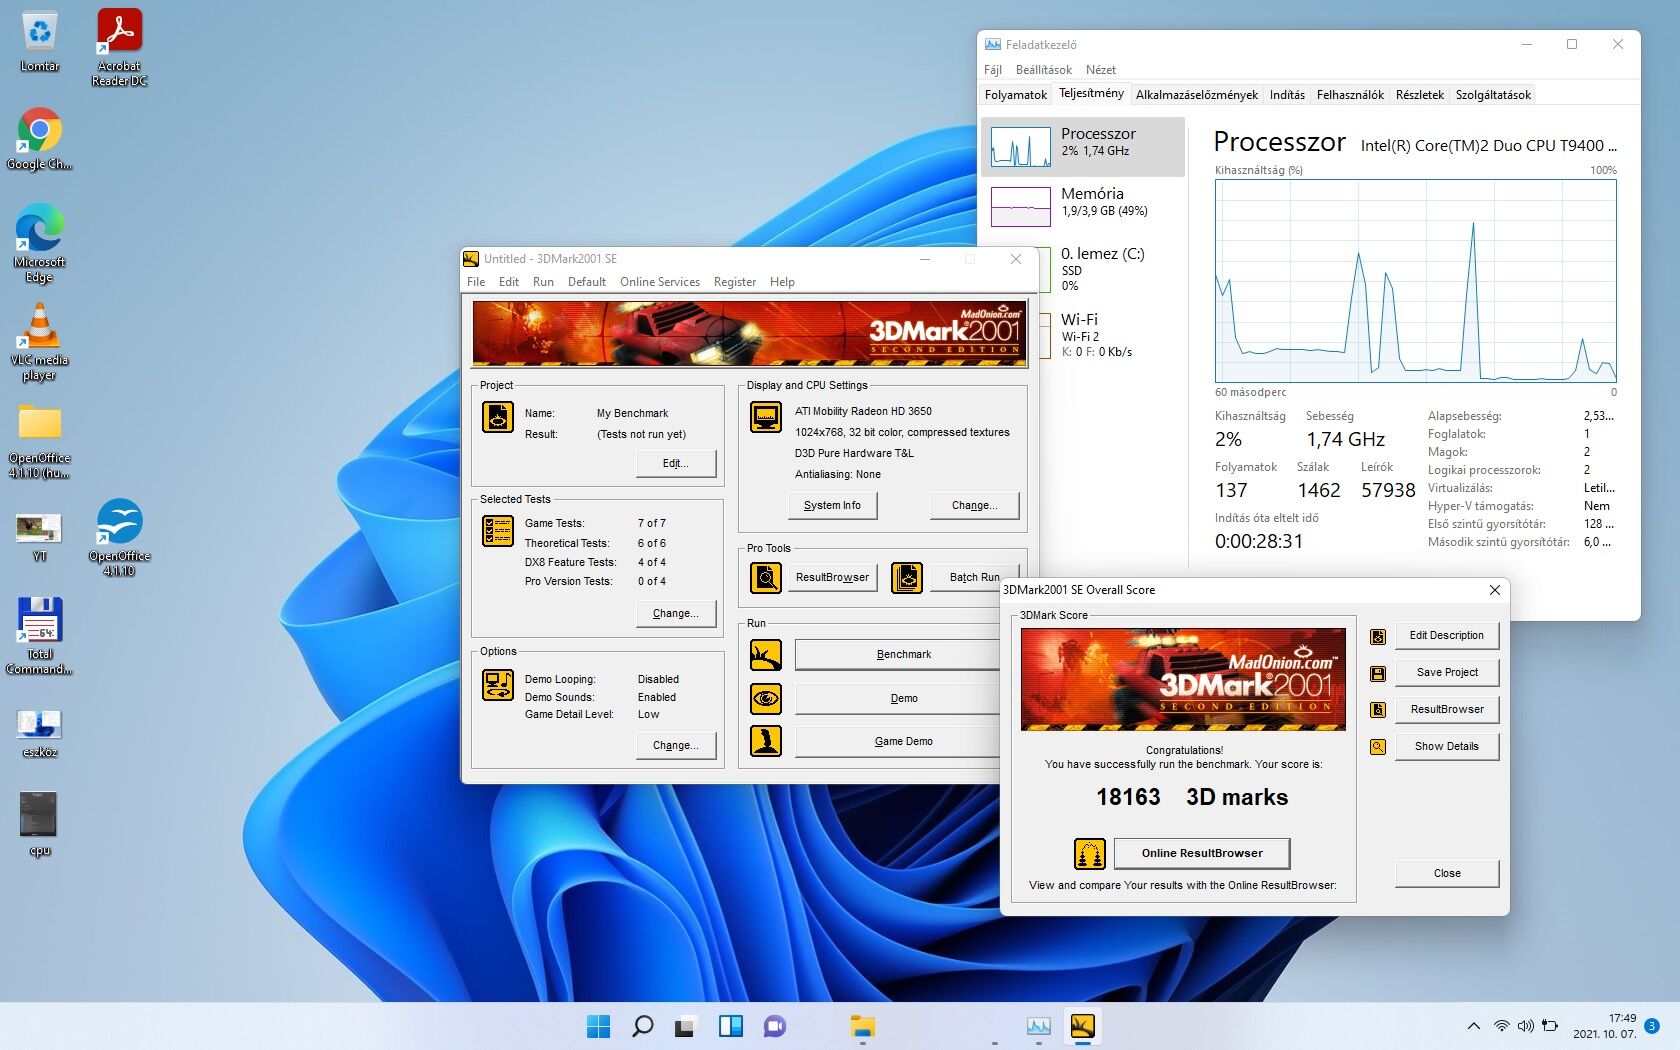The image size is (1680, 1050).
Task: Open Windows Start menu on taskbar
Action: [598, 1026]
